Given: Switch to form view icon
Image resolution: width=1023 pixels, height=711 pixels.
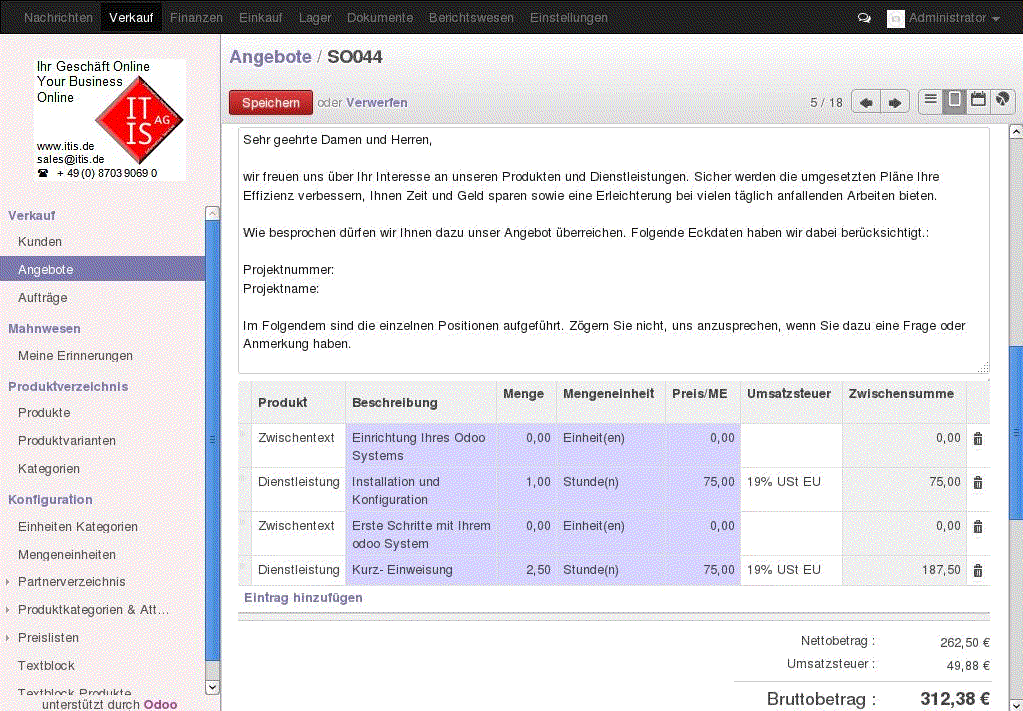Looking at the screenshot, I should pyautogui.click(x=954, y=100).
